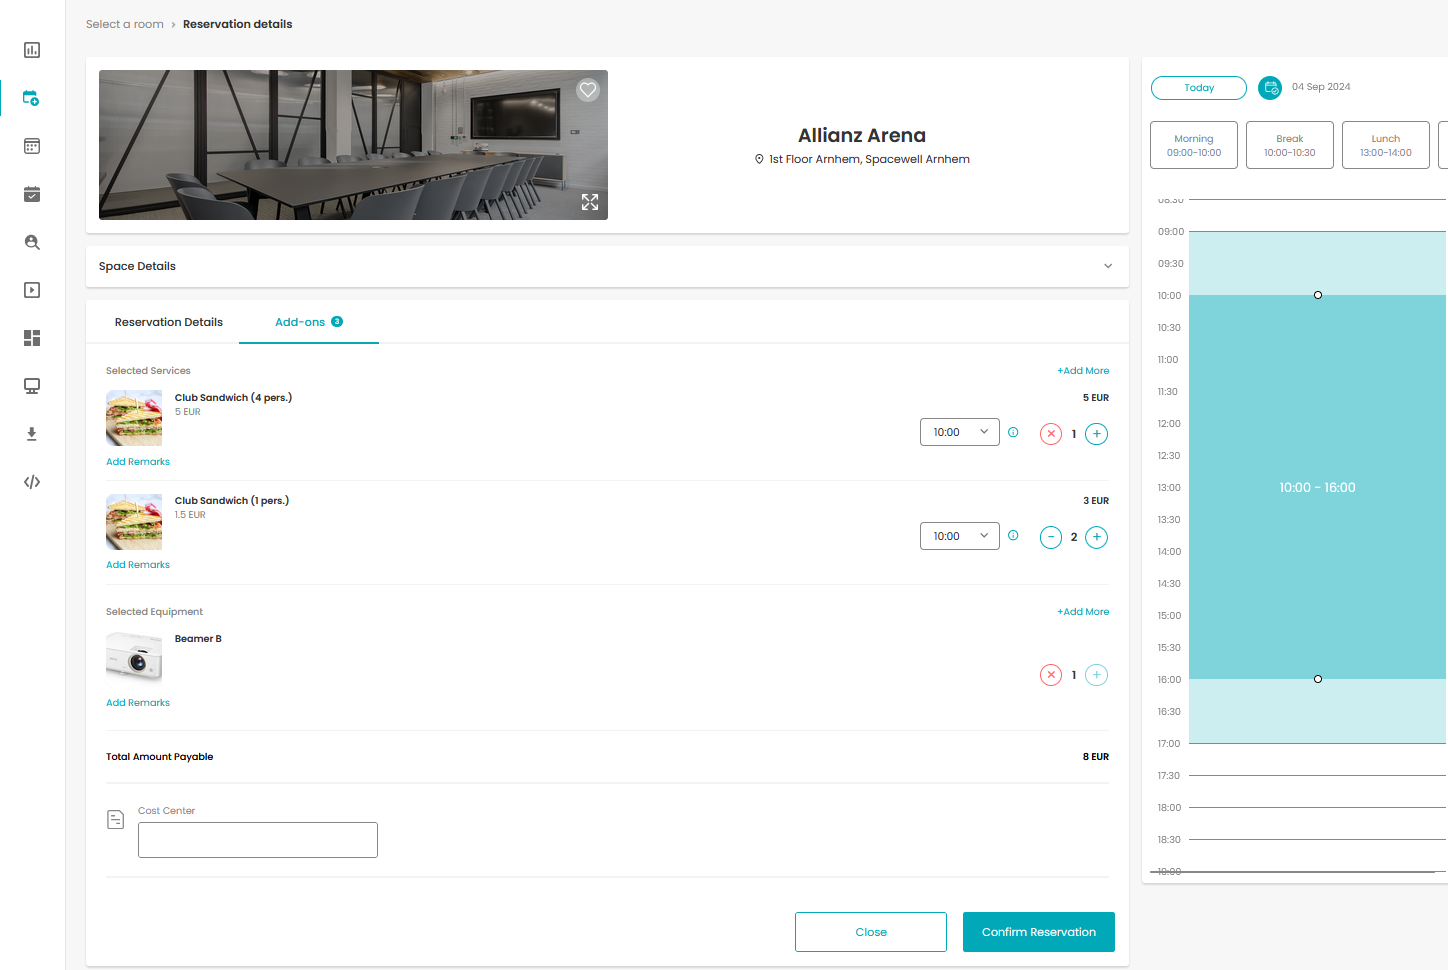Open the code brackets sidebar icon
The width and height of the screenshot is (1448, 970).
(x=32, y=482)
